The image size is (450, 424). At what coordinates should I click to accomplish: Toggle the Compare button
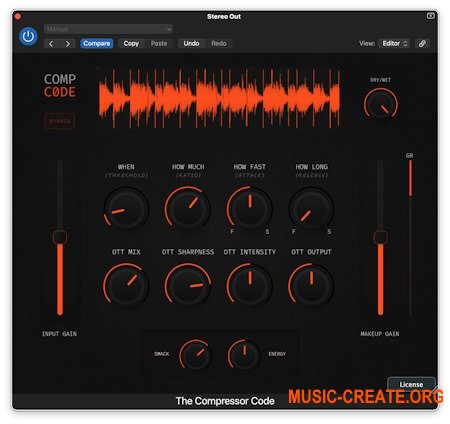pyautogui.click(x=97, y=44)
